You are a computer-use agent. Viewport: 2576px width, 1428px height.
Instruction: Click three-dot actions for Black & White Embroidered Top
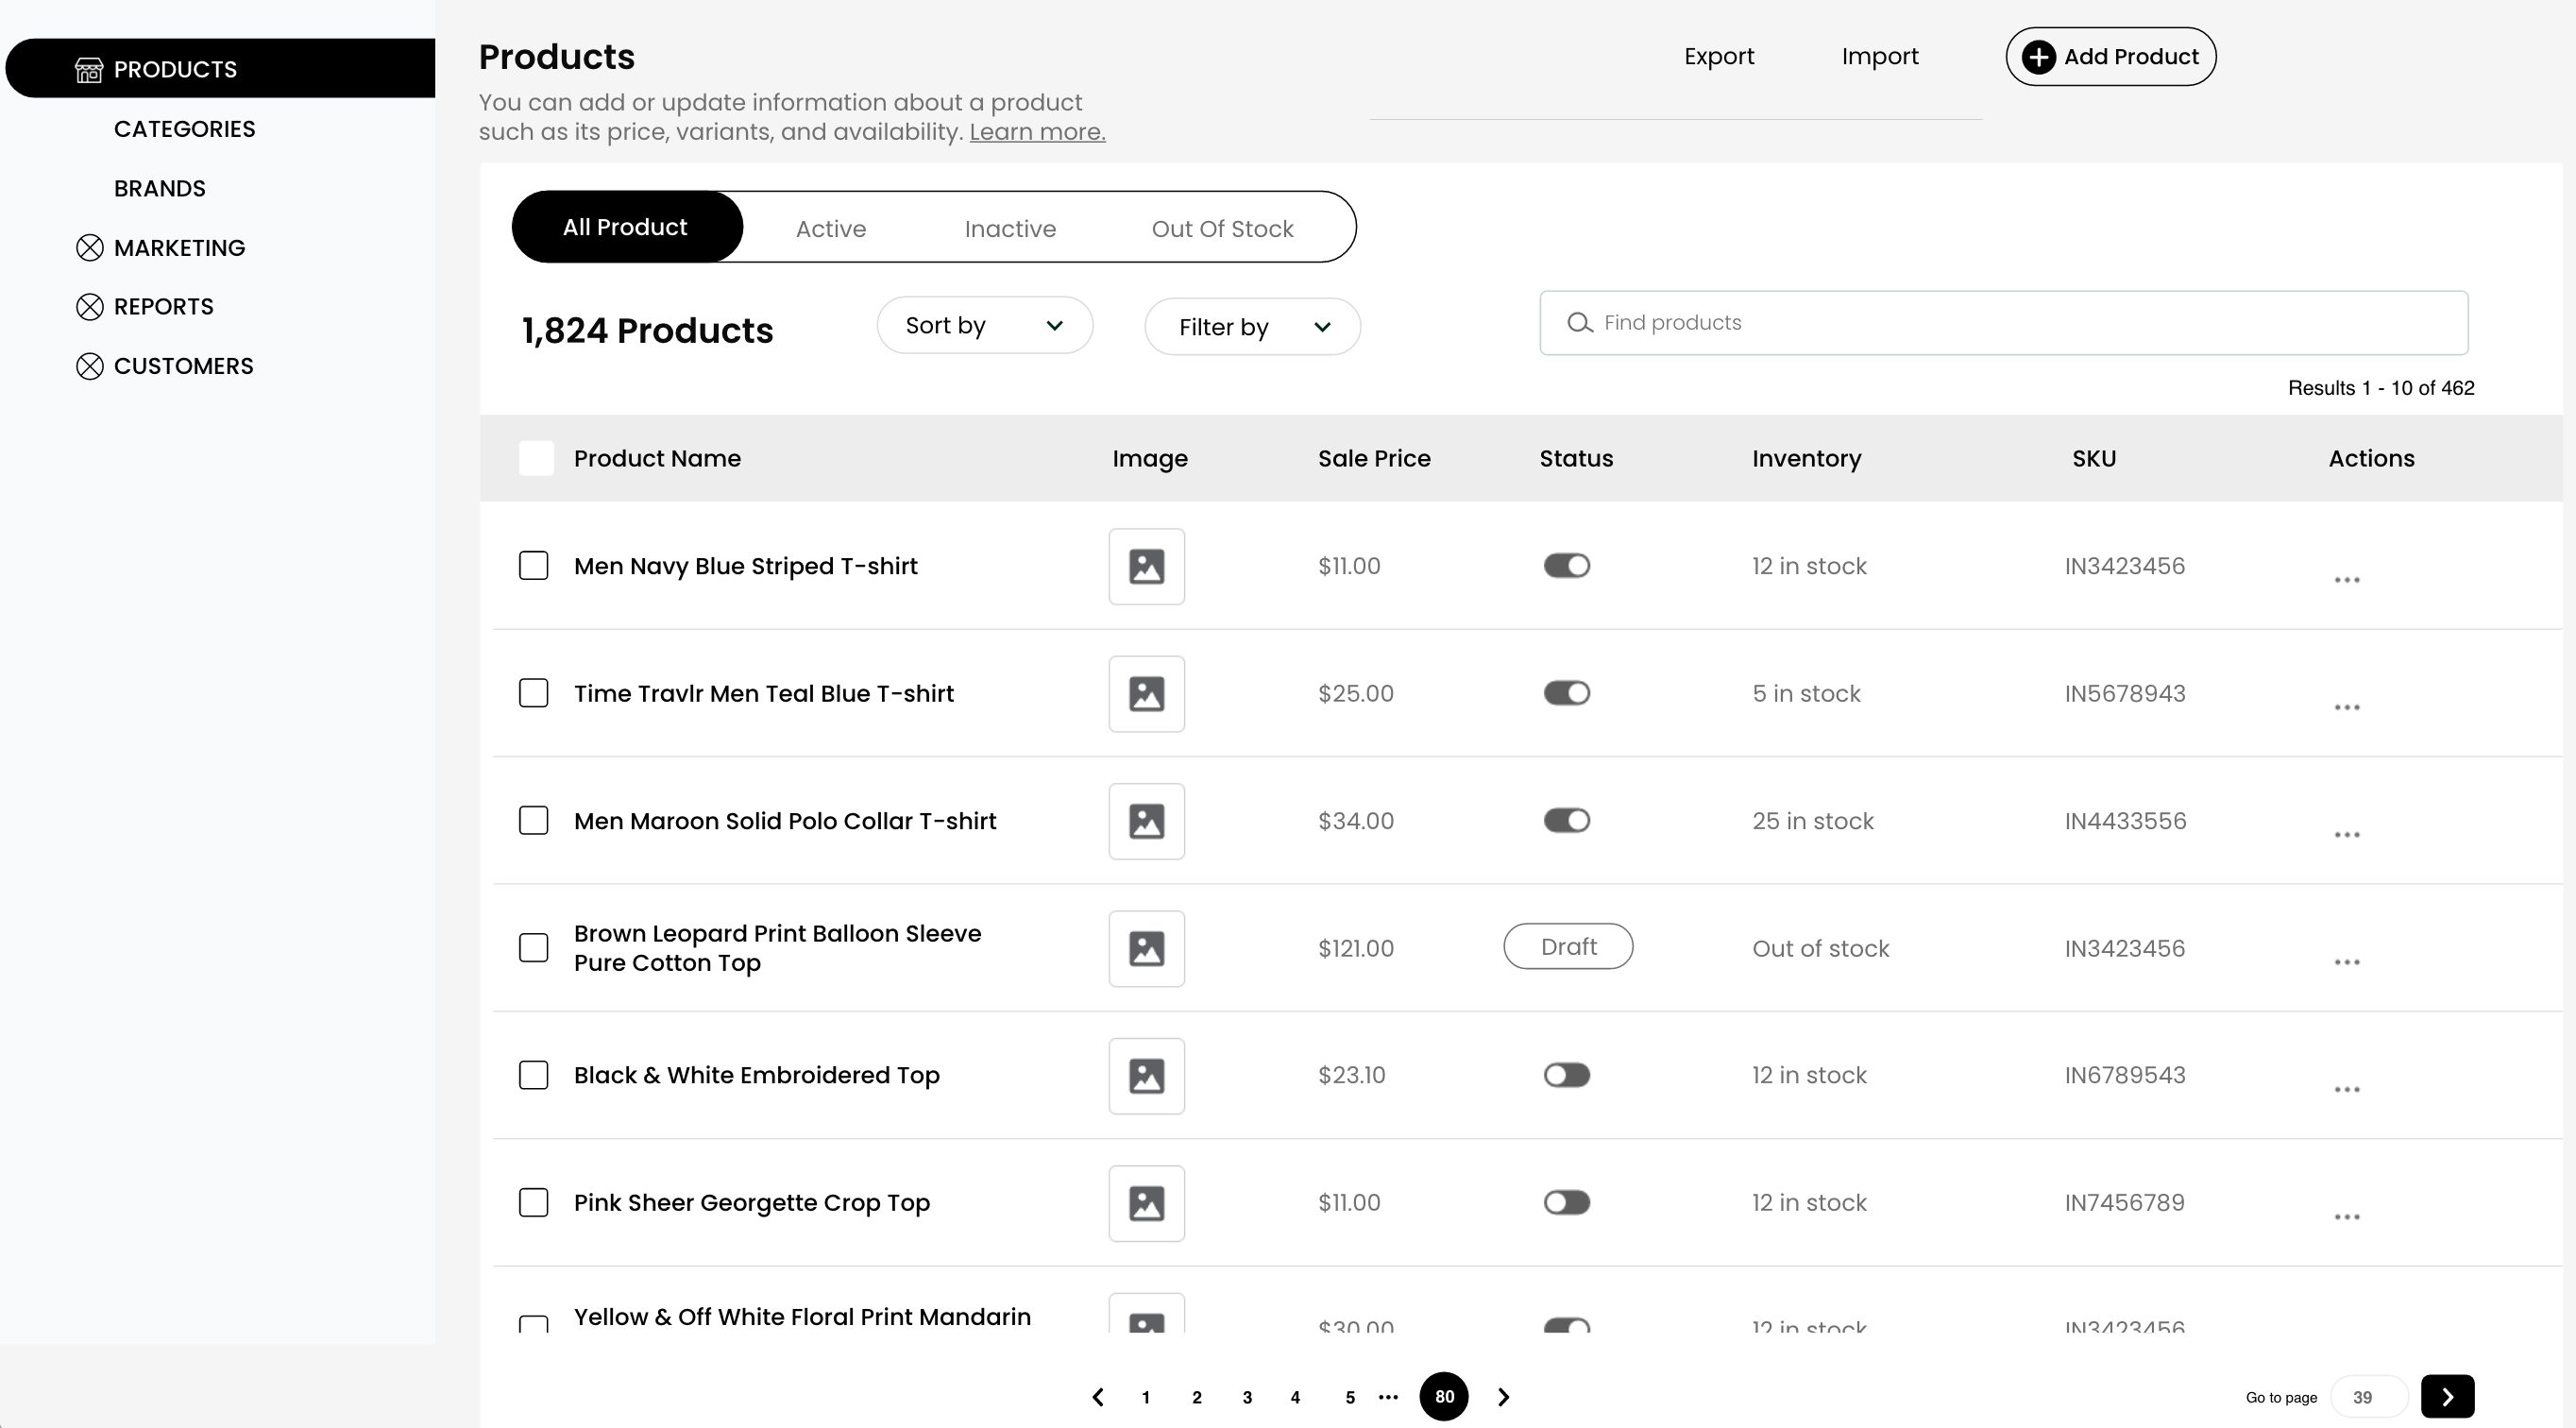click(x=2346, y=1089)
